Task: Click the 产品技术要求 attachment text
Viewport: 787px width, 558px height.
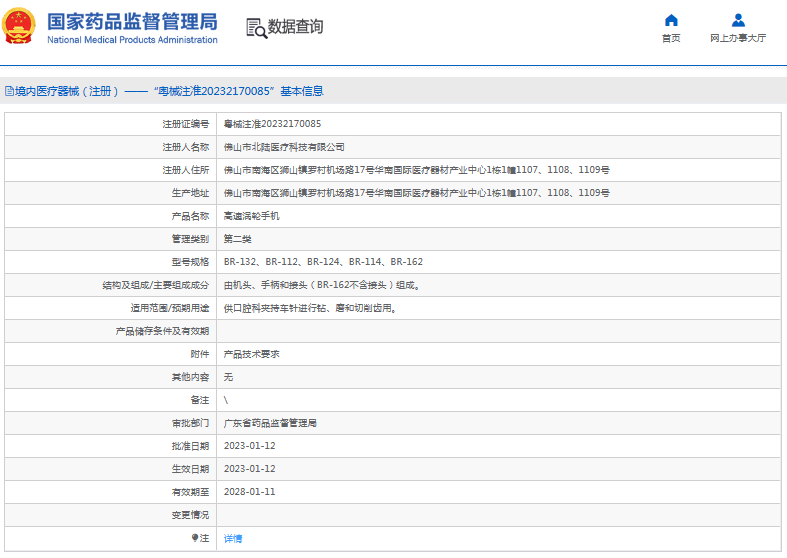Action: (251, 354)
